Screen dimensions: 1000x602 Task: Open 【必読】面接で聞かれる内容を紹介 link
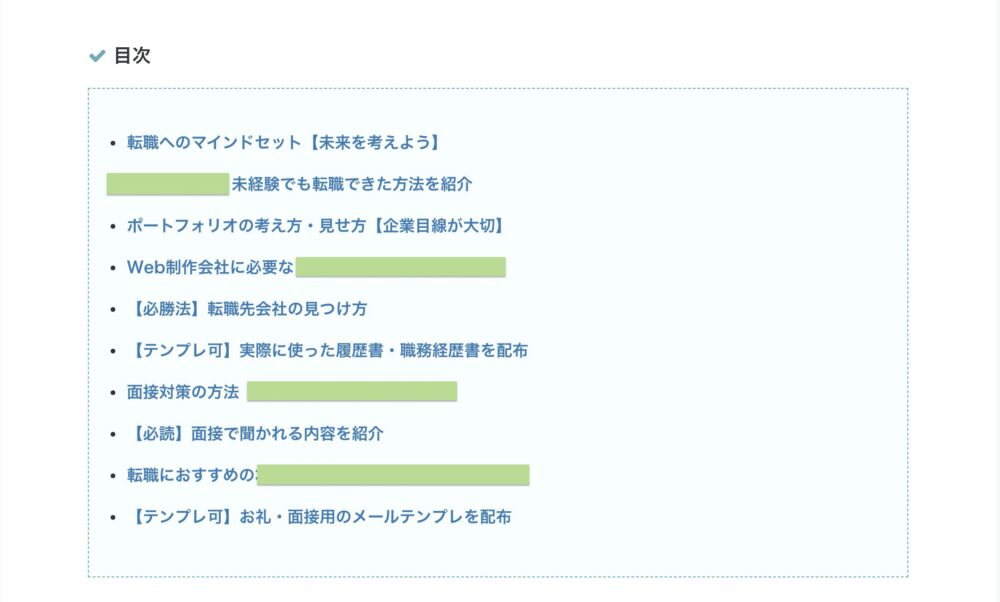point(255,434)
